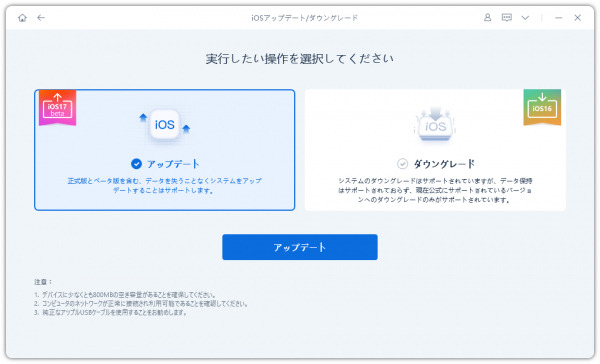This screenshot has height=364, width=600.
Task: Click the gray iOS downgrade illustration
Action: 435,124
